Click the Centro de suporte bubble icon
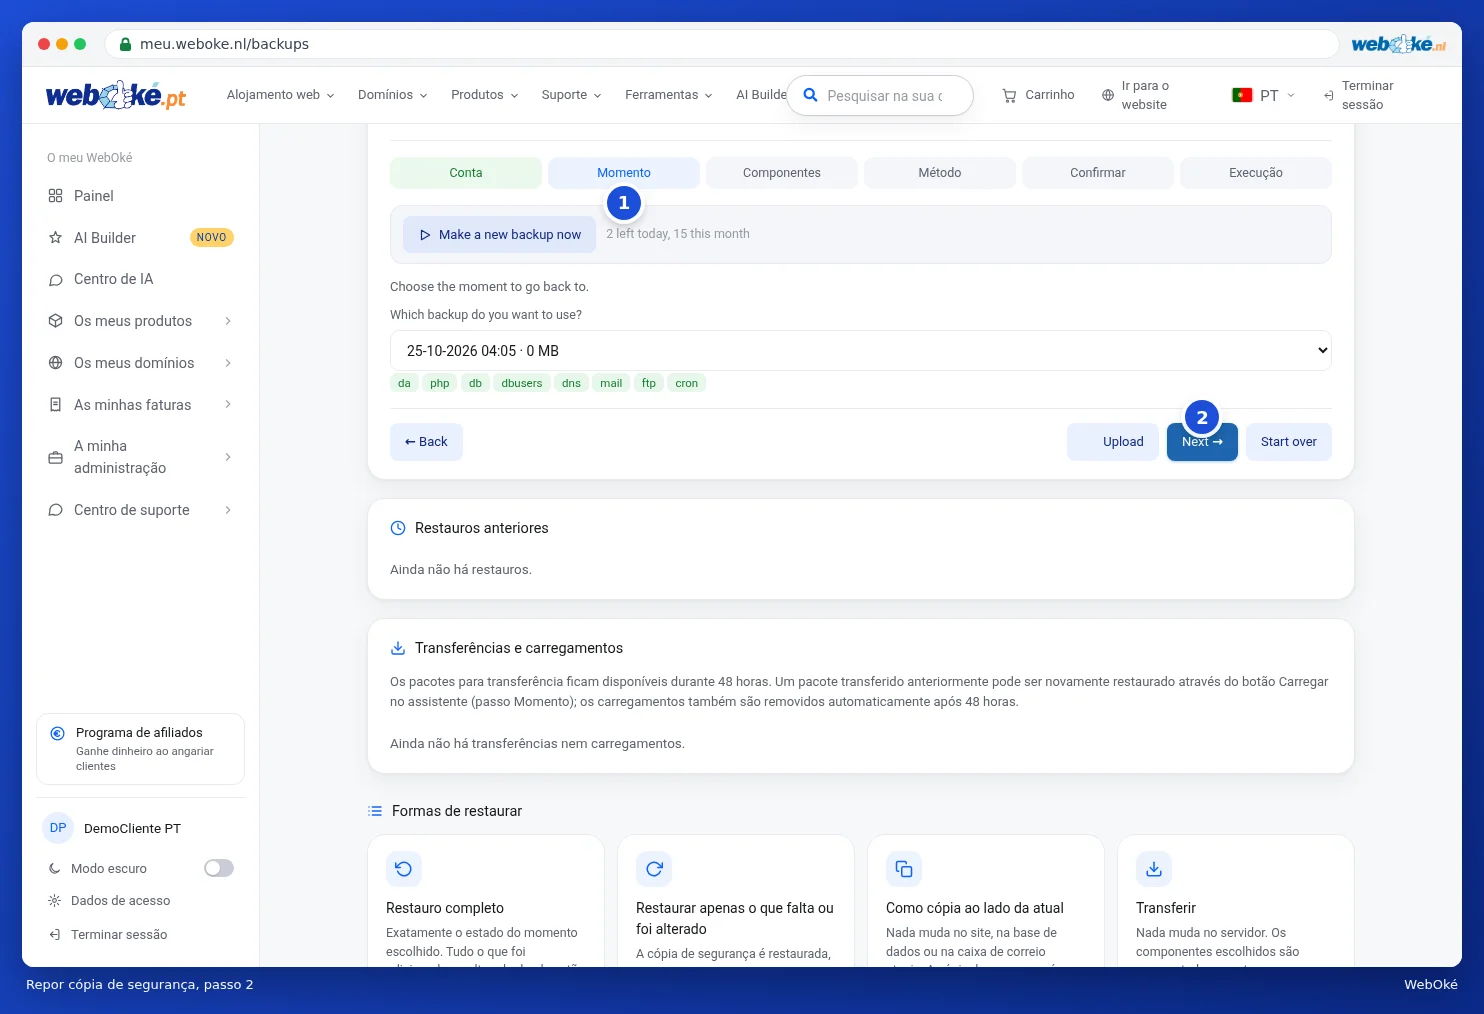 click(56, 510)
